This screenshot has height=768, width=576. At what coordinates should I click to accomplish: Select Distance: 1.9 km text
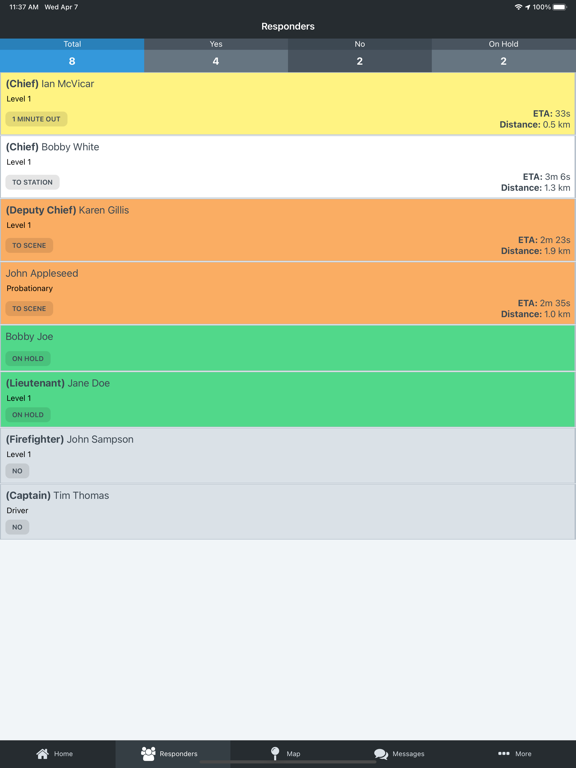point(536,251)
